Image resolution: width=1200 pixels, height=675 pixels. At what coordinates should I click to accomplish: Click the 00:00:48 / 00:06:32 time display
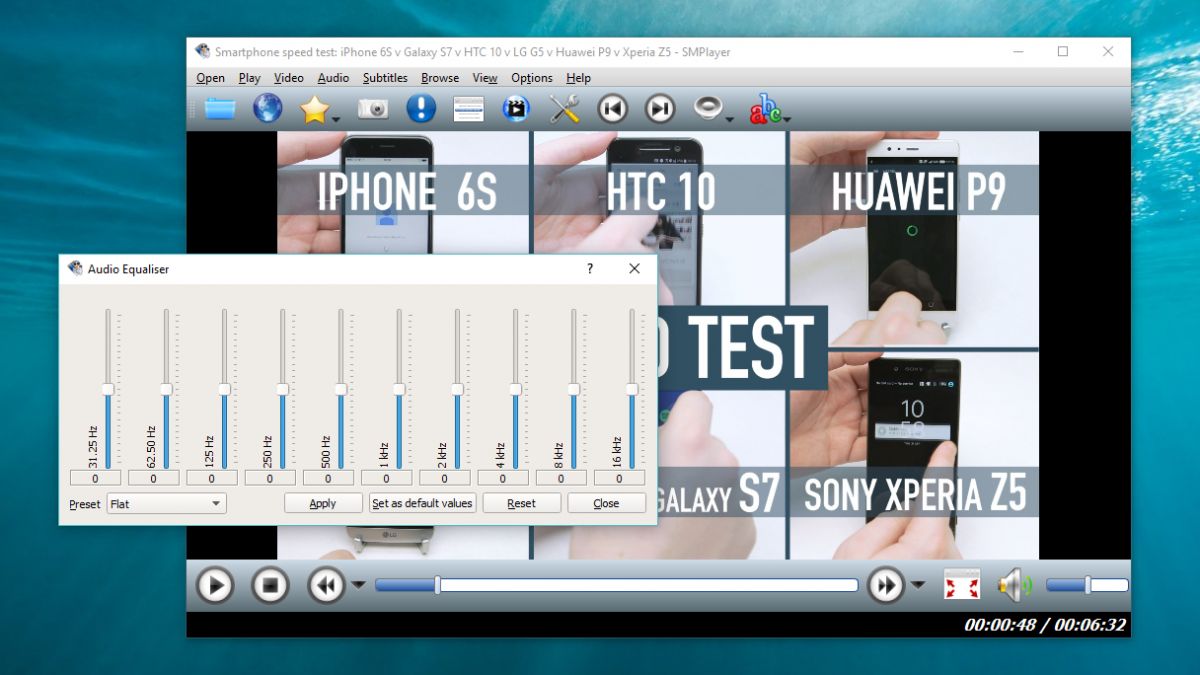click(x=1045, y=625)
